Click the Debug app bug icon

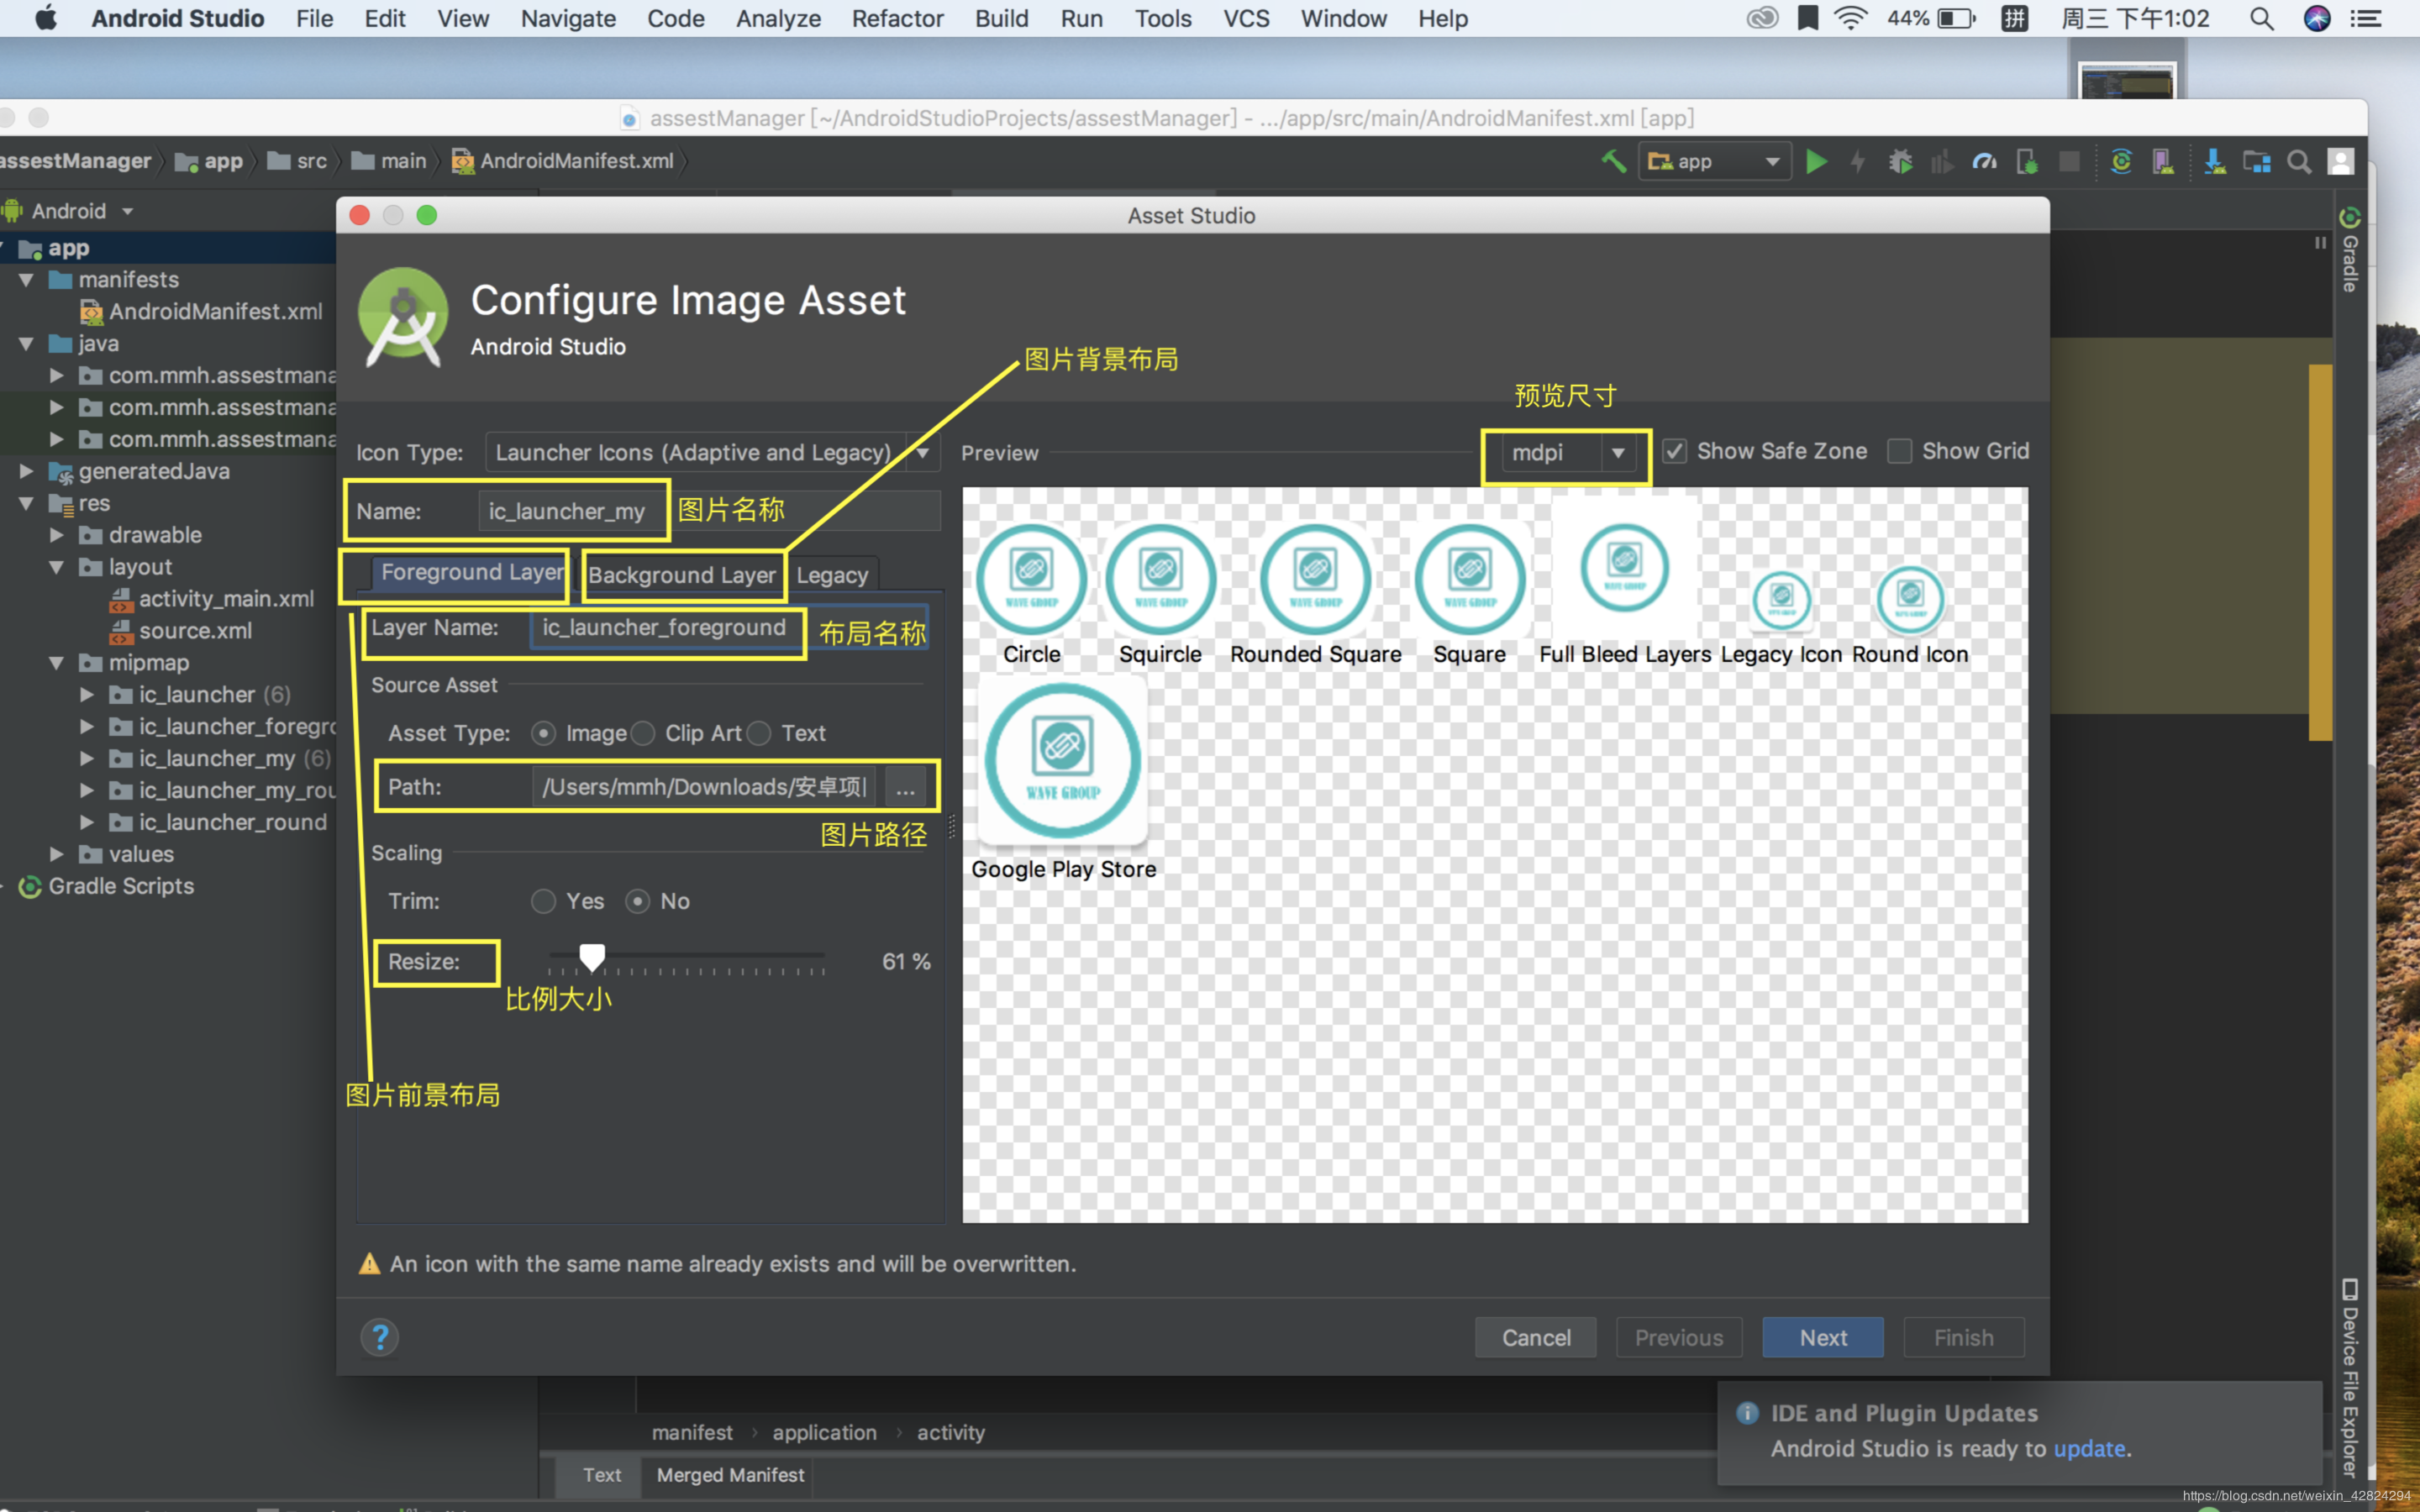pyautogui.click(x=1900, y=161)
